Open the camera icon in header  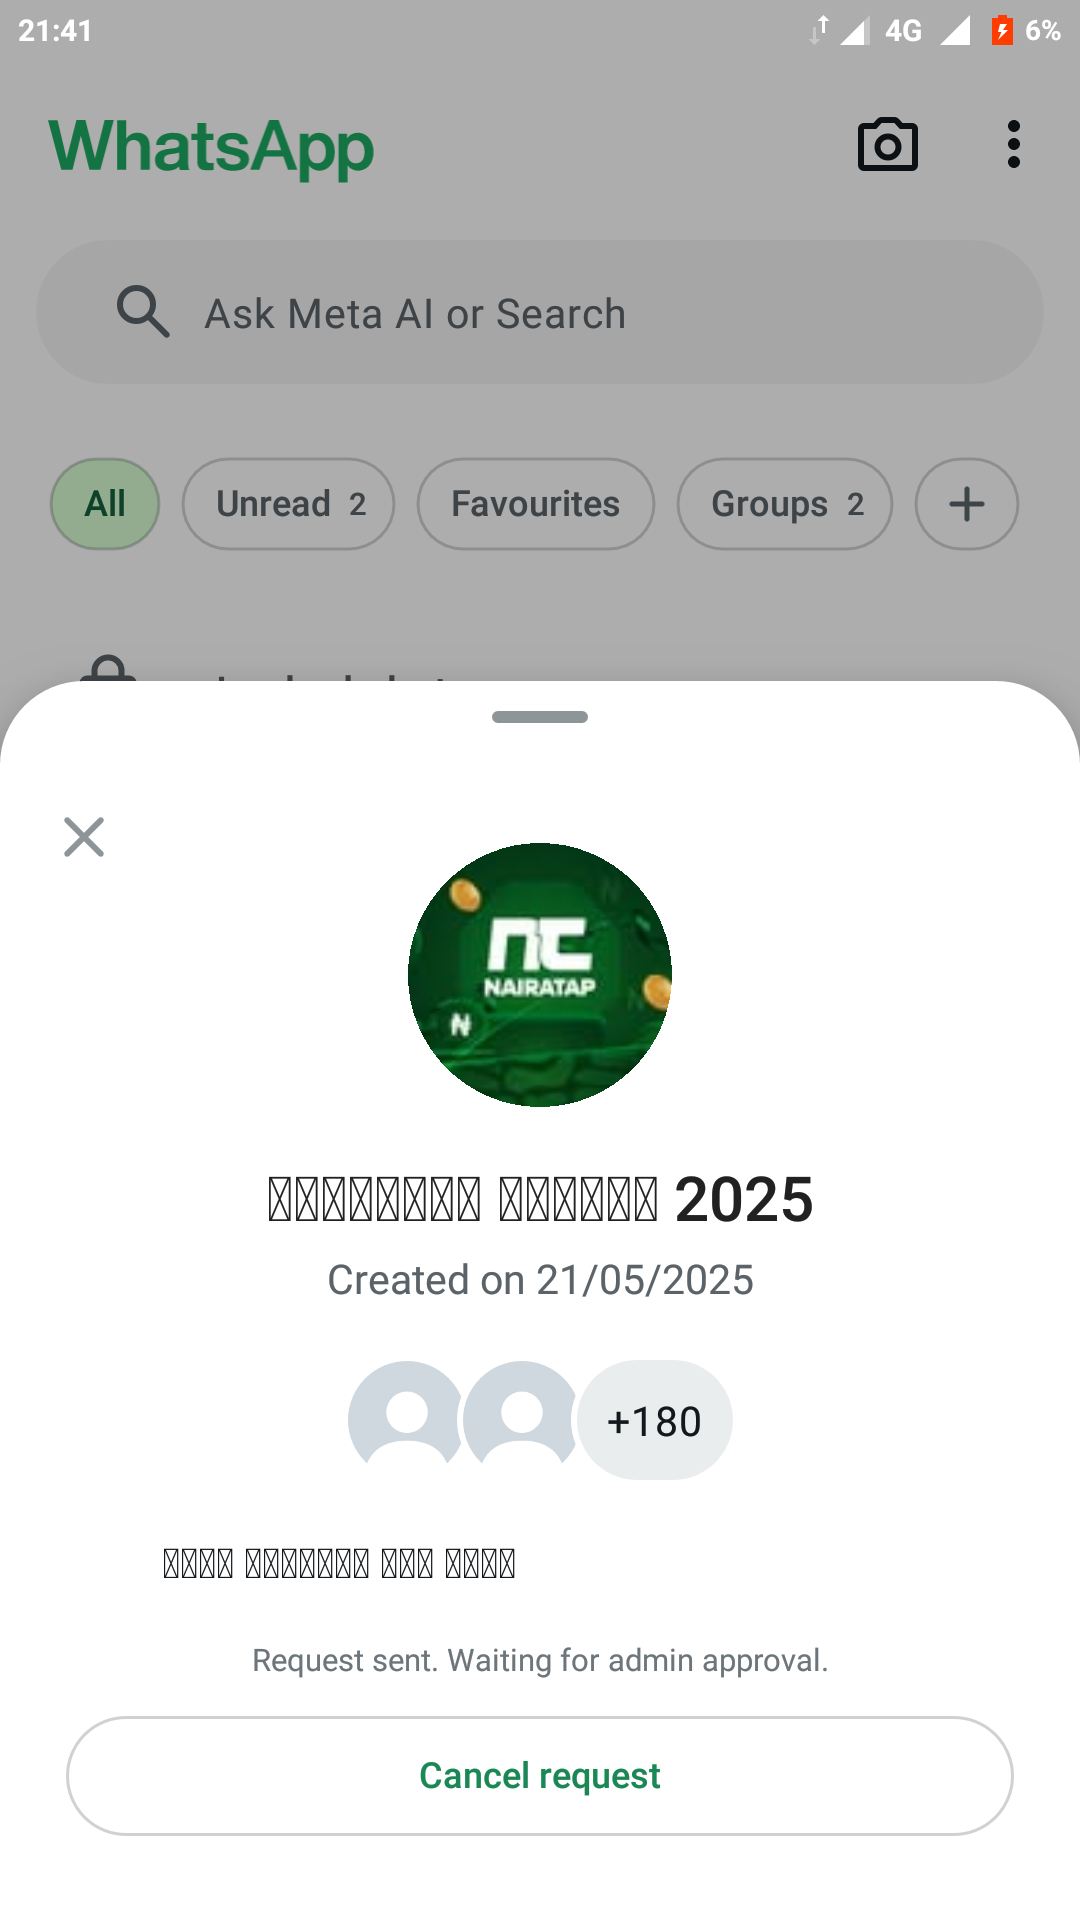(887, 146)
